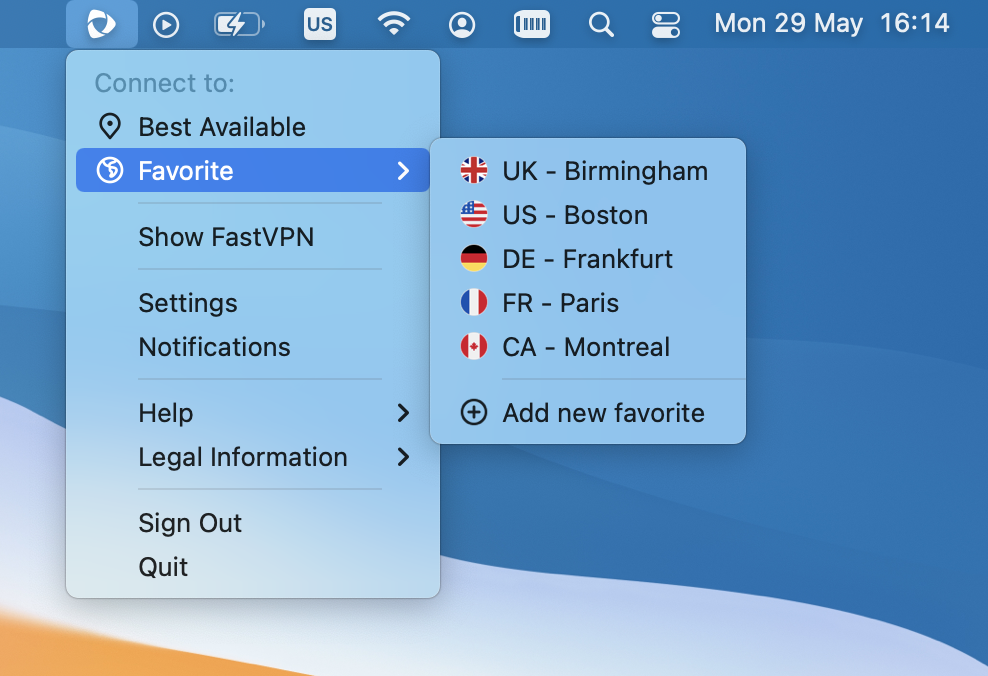Image resolution: width=988 pixels, height=676 pixels.
Task: Open the battery charging status icon
Action: pos(239,25)
